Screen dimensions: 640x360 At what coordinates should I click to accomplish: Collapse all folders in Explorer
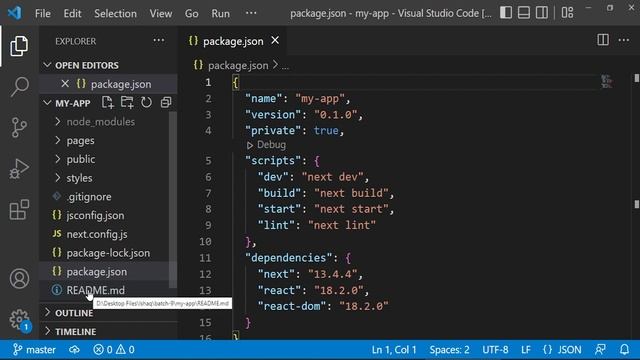(166, 102)
